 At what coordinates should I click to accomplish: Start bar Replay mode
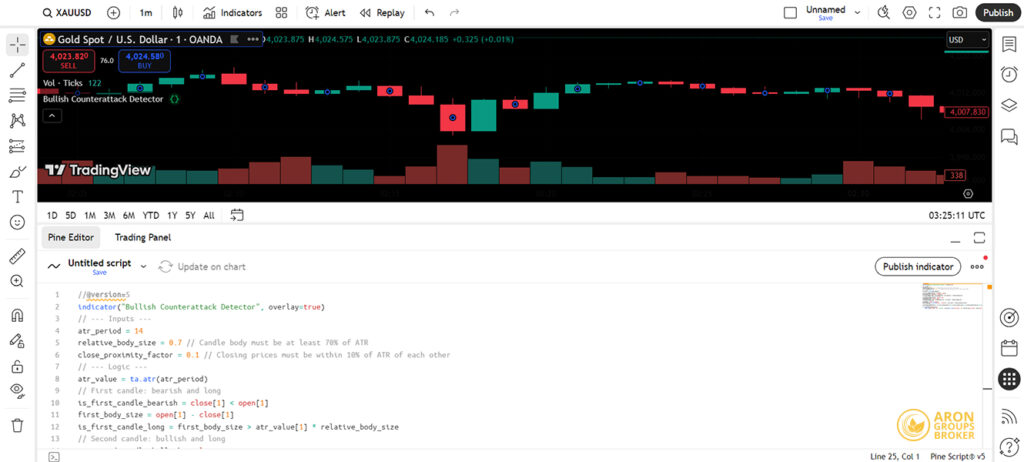click(382, 13)
